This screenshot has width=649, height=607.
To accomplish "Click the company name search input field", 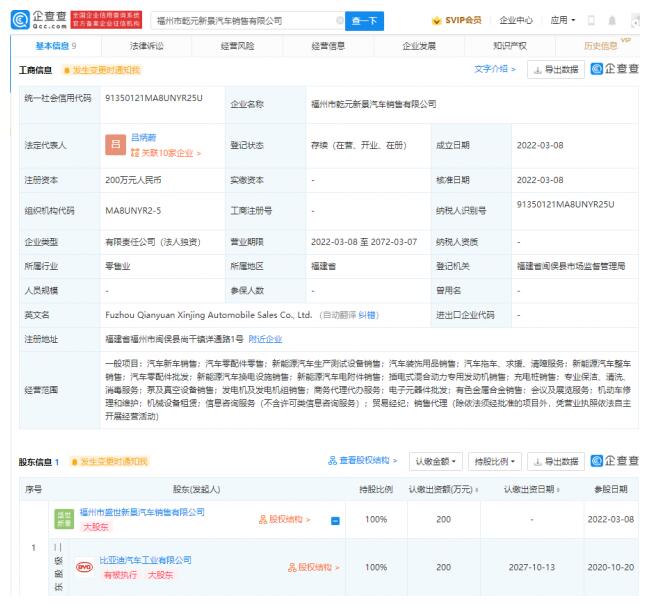I will [x=240, y=20].
